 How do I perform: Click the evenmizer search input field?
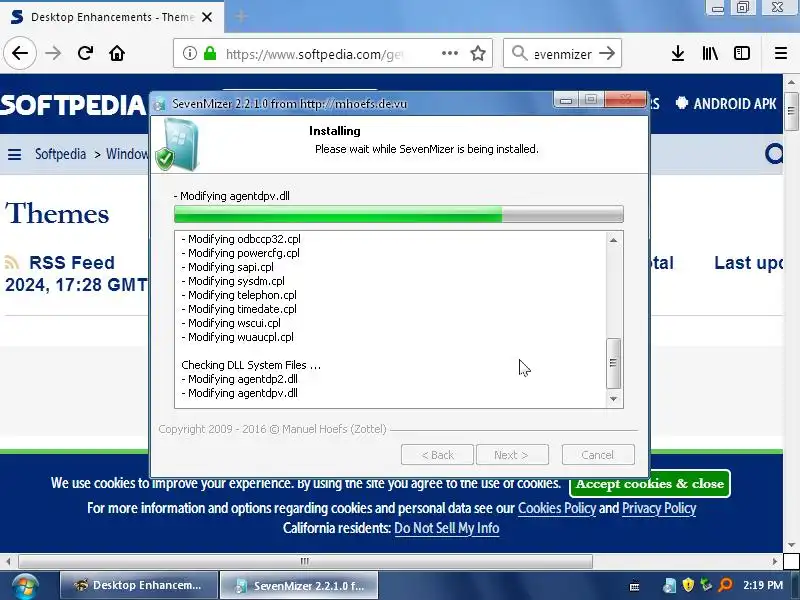pos(562,54)
